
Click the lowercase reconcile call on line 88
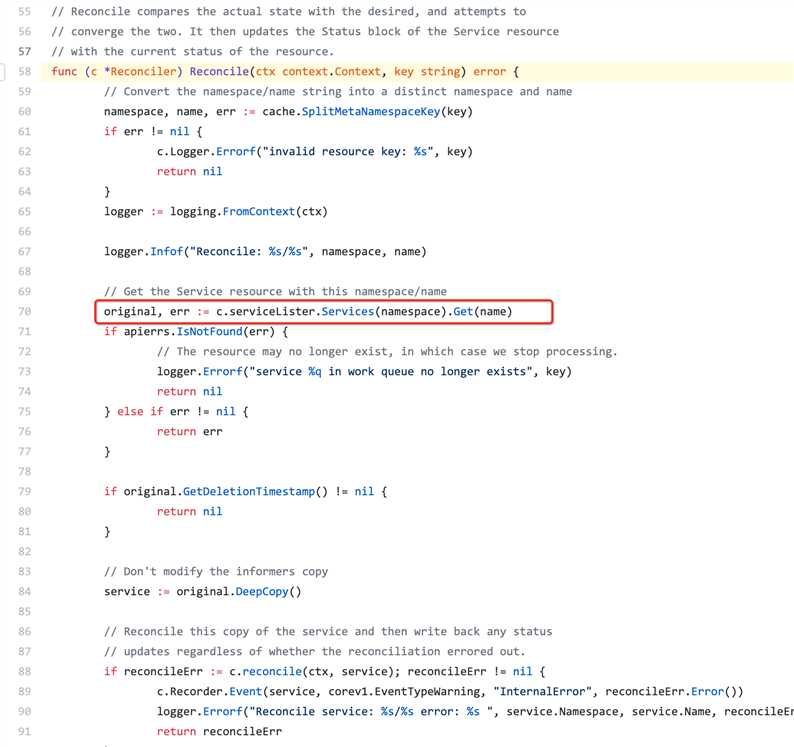click(x=272, y=672)
